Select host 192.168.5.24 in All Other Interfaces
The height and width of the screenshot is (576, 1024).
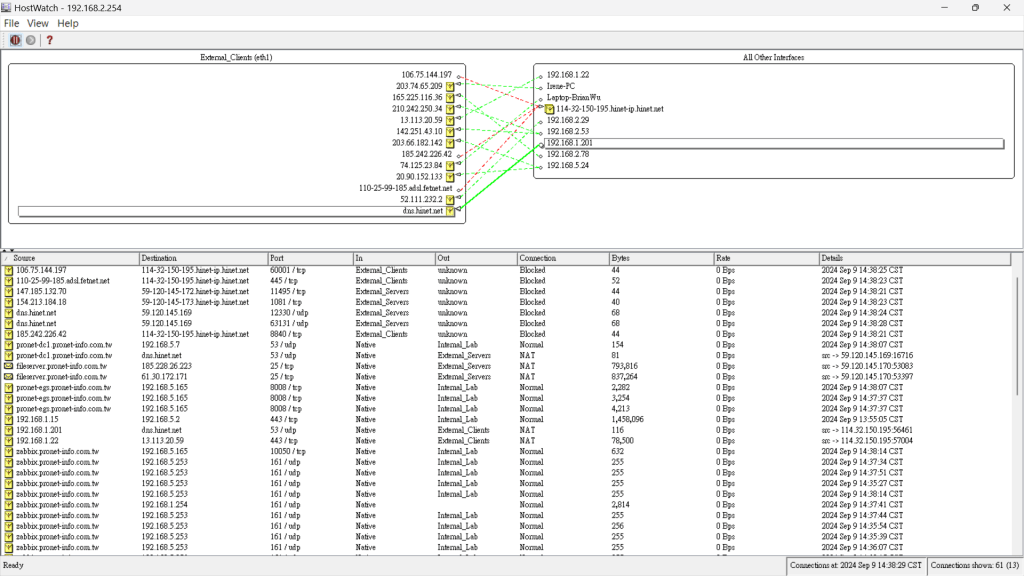[568, 166]
